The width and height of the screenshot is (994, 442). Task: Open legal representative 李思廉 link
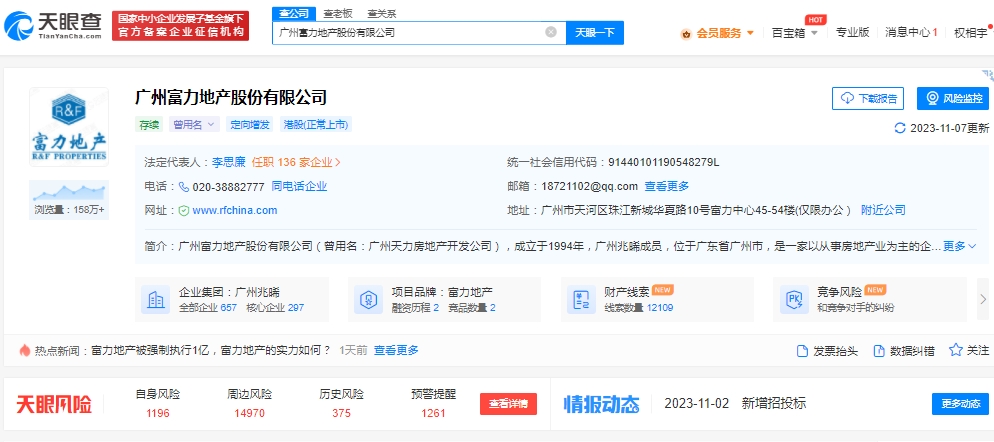point(228,162)
